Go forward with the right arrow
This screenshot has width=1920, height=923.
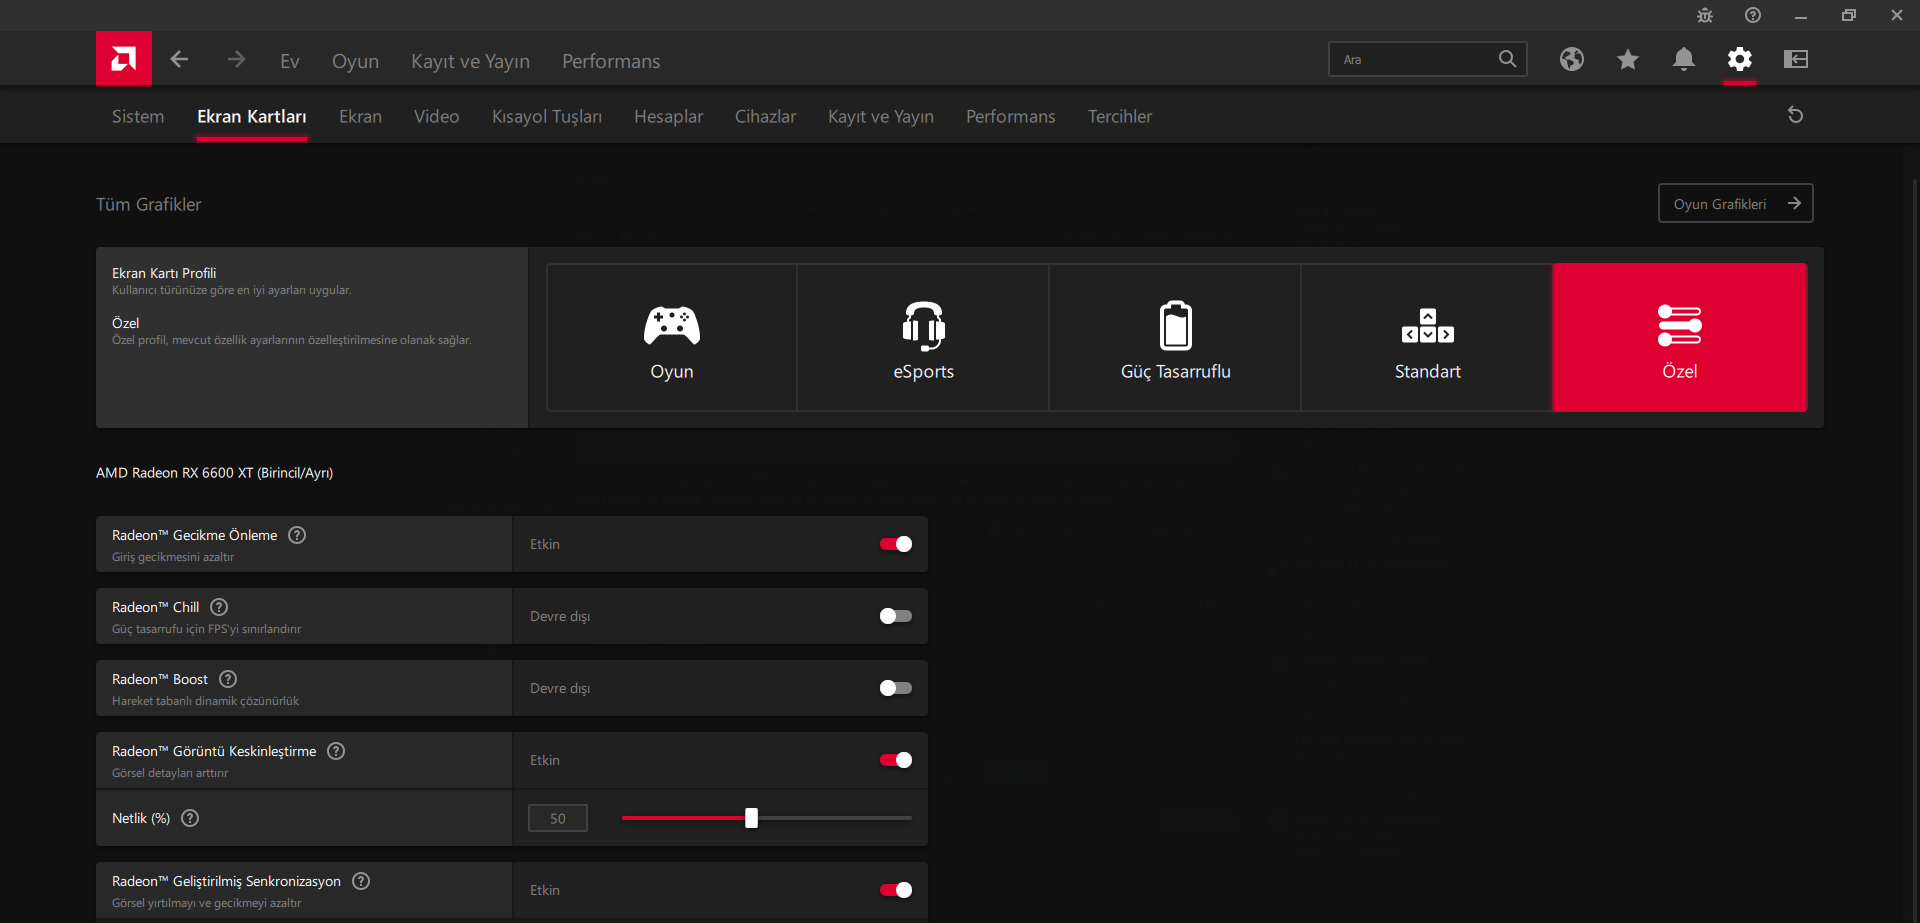pos(236,60)
